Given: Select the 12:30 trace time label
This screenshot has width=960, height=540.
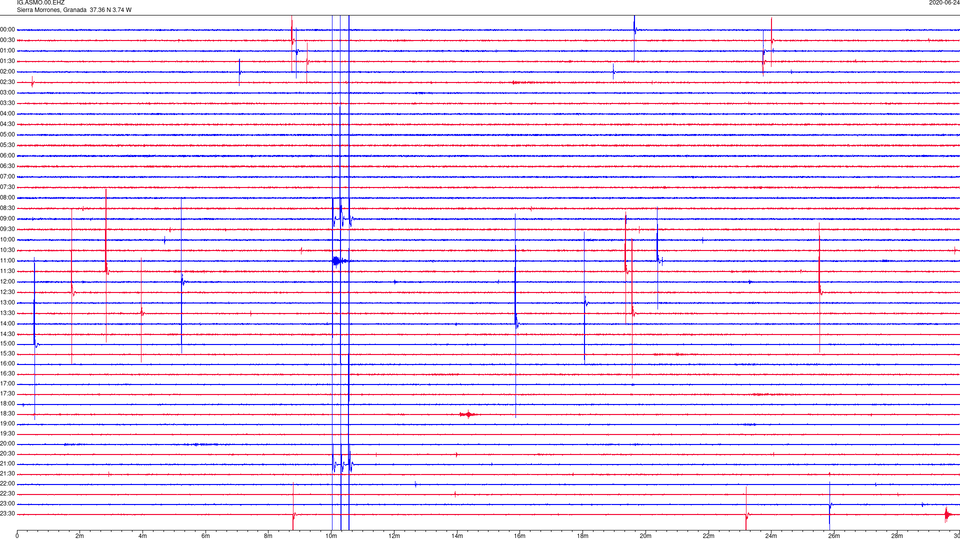Looking at the screenshot, I should 8,292.
